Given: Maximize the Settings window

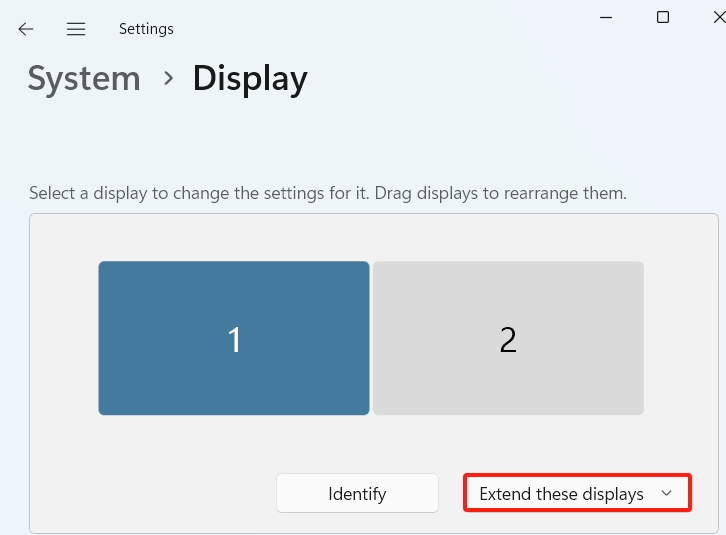Looking at the screenshot, I should [x=663, y=17].
